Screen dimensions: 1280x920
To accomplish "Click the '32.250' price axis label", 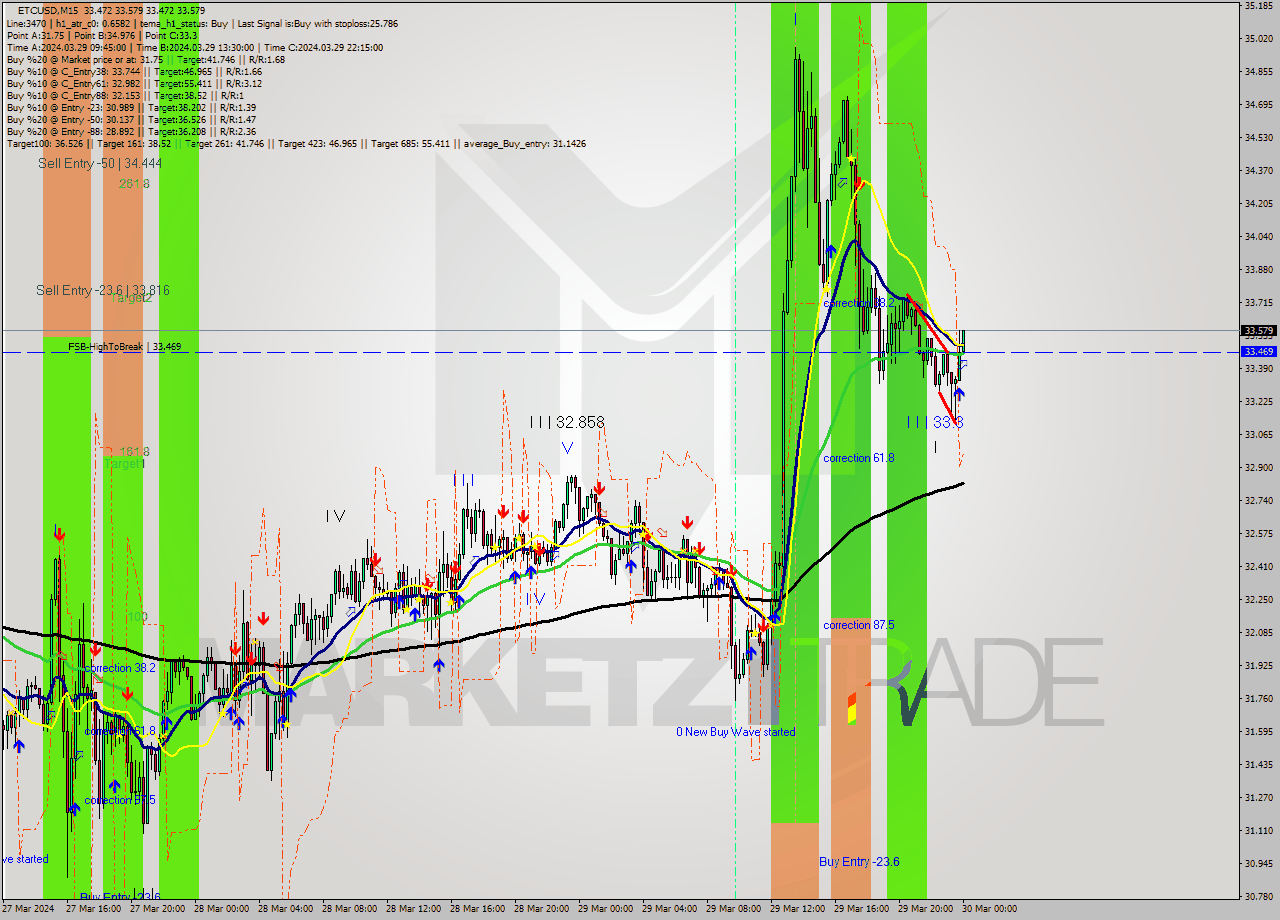I will pyautogui.click(x=1258, y=599).
